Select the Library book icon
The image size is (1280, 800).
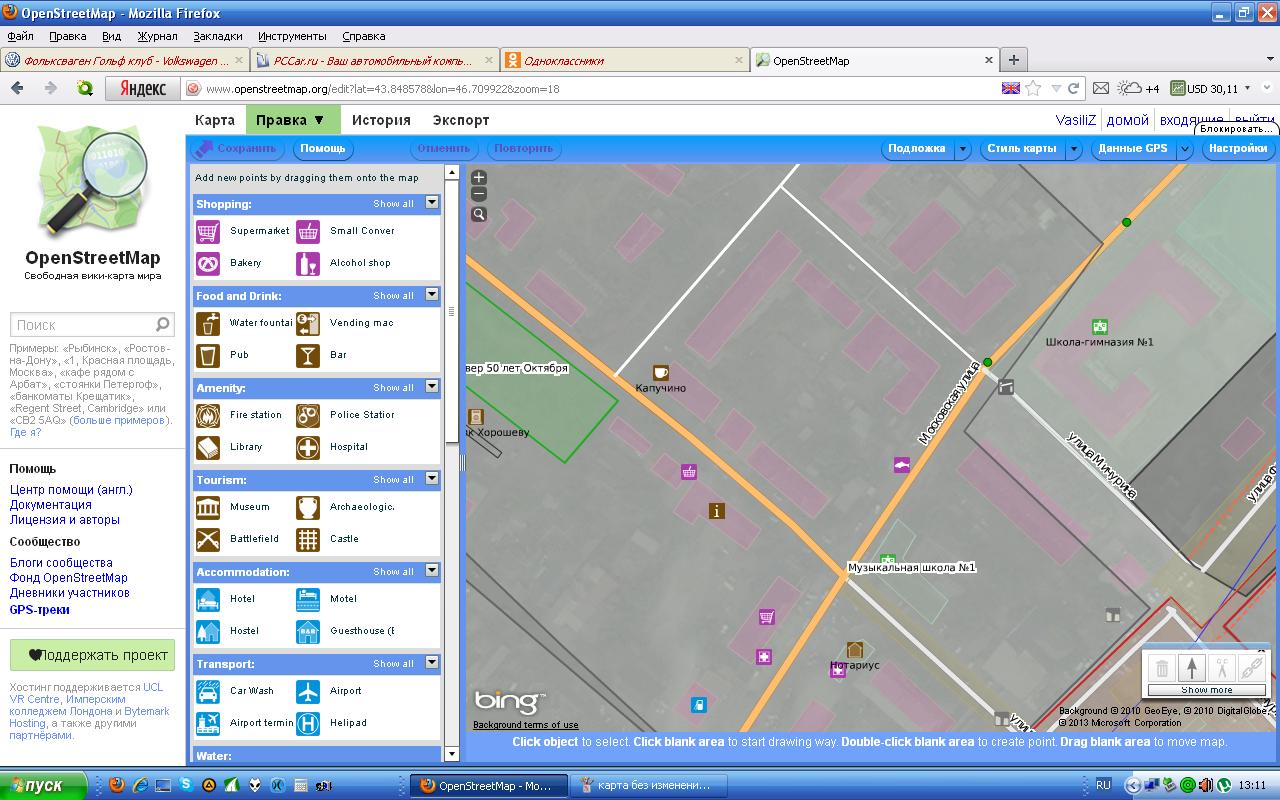point(208,447)
